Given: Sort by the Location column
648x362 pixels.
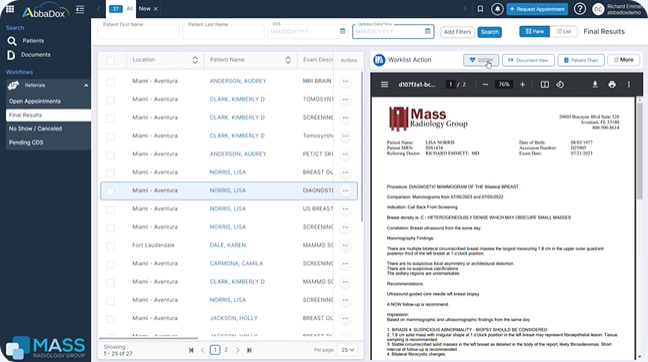Looking at the screenshot, I should point(195,60).
